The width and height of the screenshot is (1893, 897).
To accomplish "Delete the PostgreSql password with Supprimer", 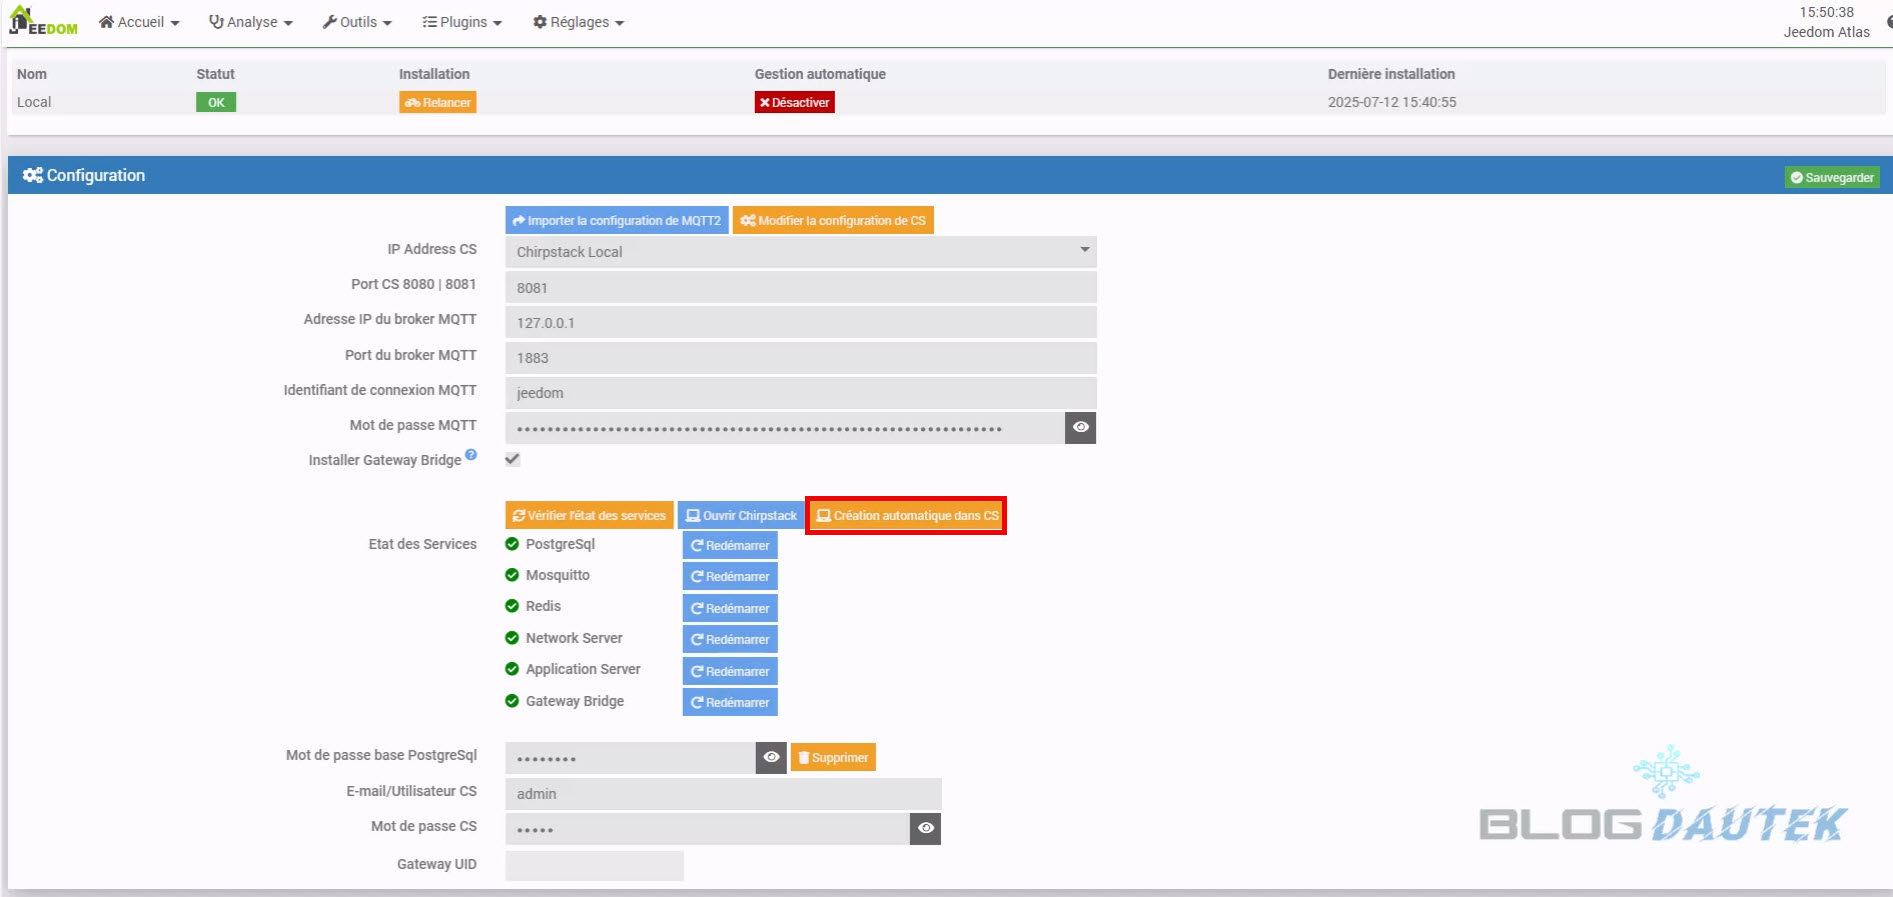I will [x=833, y=758].
